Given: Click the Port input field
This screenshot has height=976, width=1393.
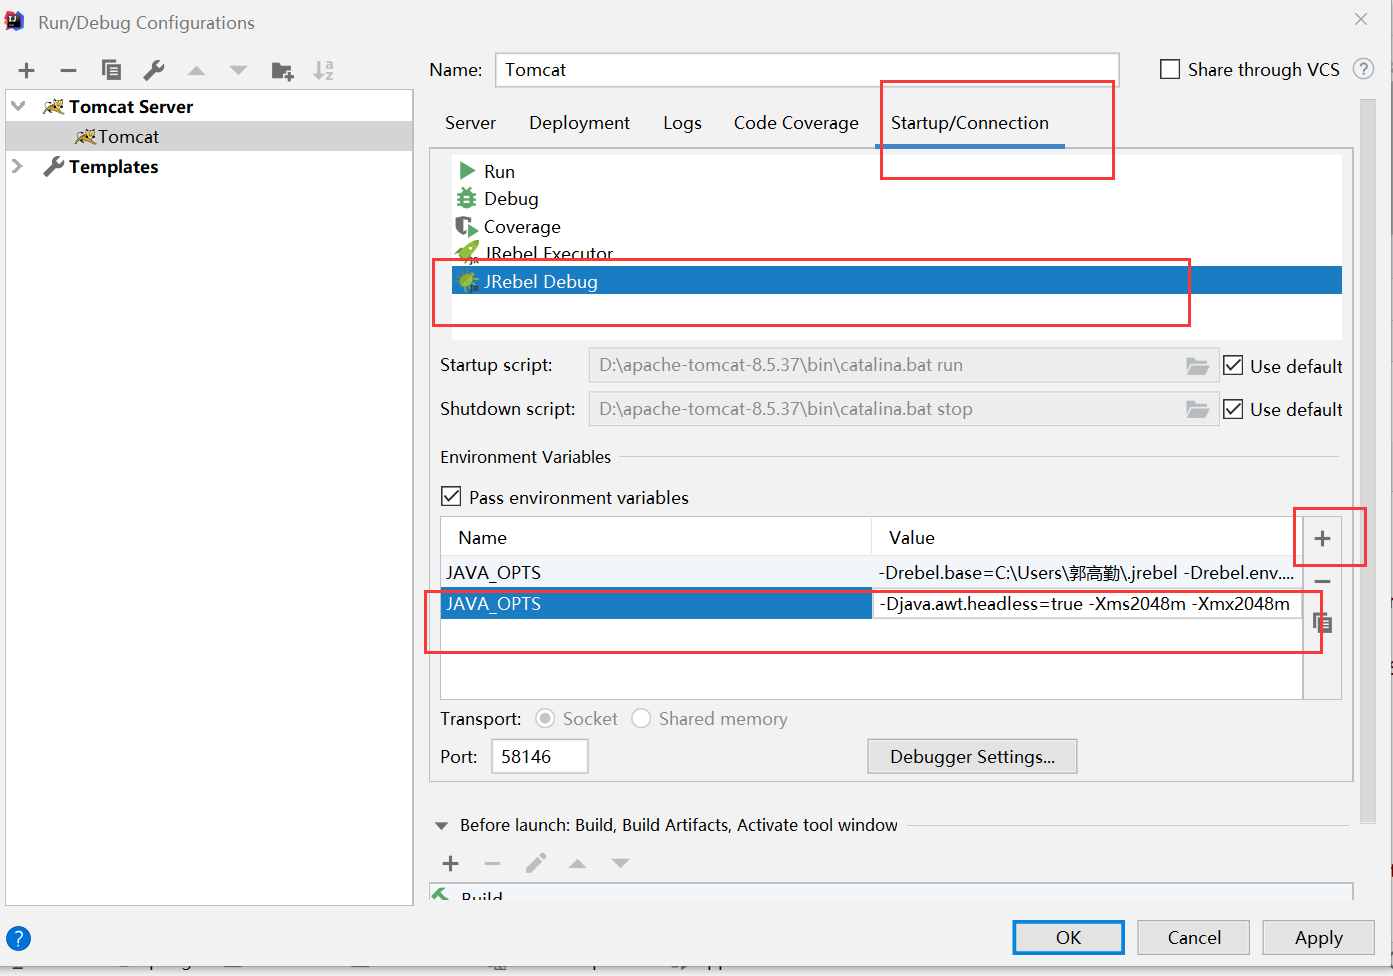Looking at the screenshot, I should coord(539,757).
